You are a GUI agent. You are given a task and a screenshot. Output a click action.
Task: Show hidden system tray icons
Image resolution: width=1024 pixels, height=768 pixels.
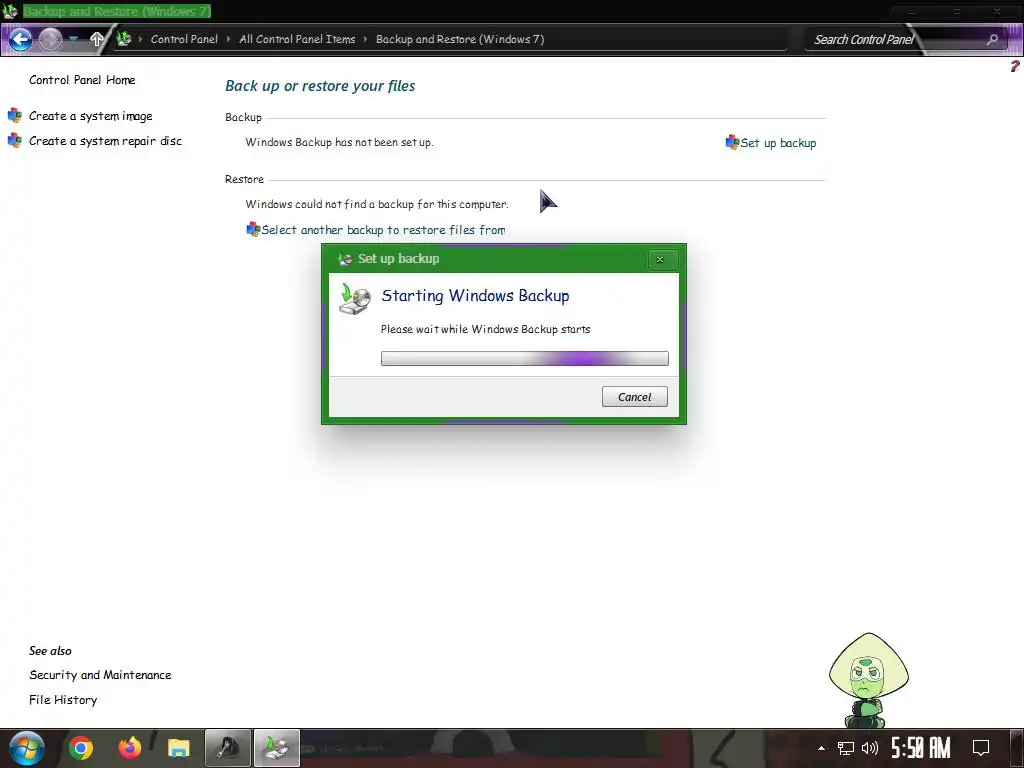[822, 748]
